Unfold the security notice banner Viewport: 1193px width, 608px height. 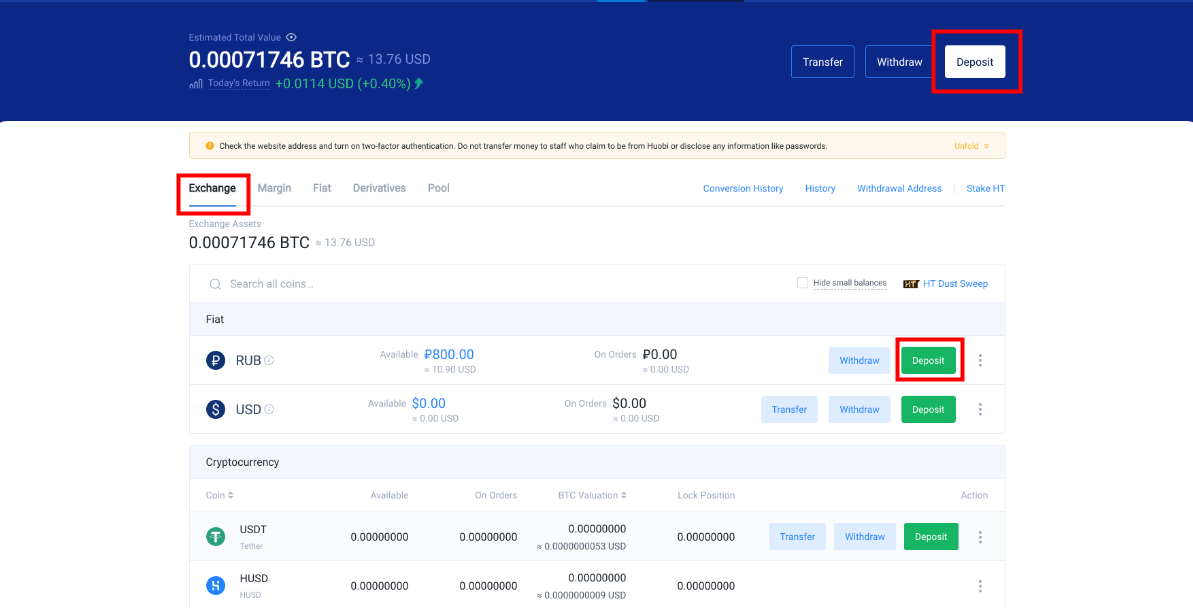coord(971,146)
